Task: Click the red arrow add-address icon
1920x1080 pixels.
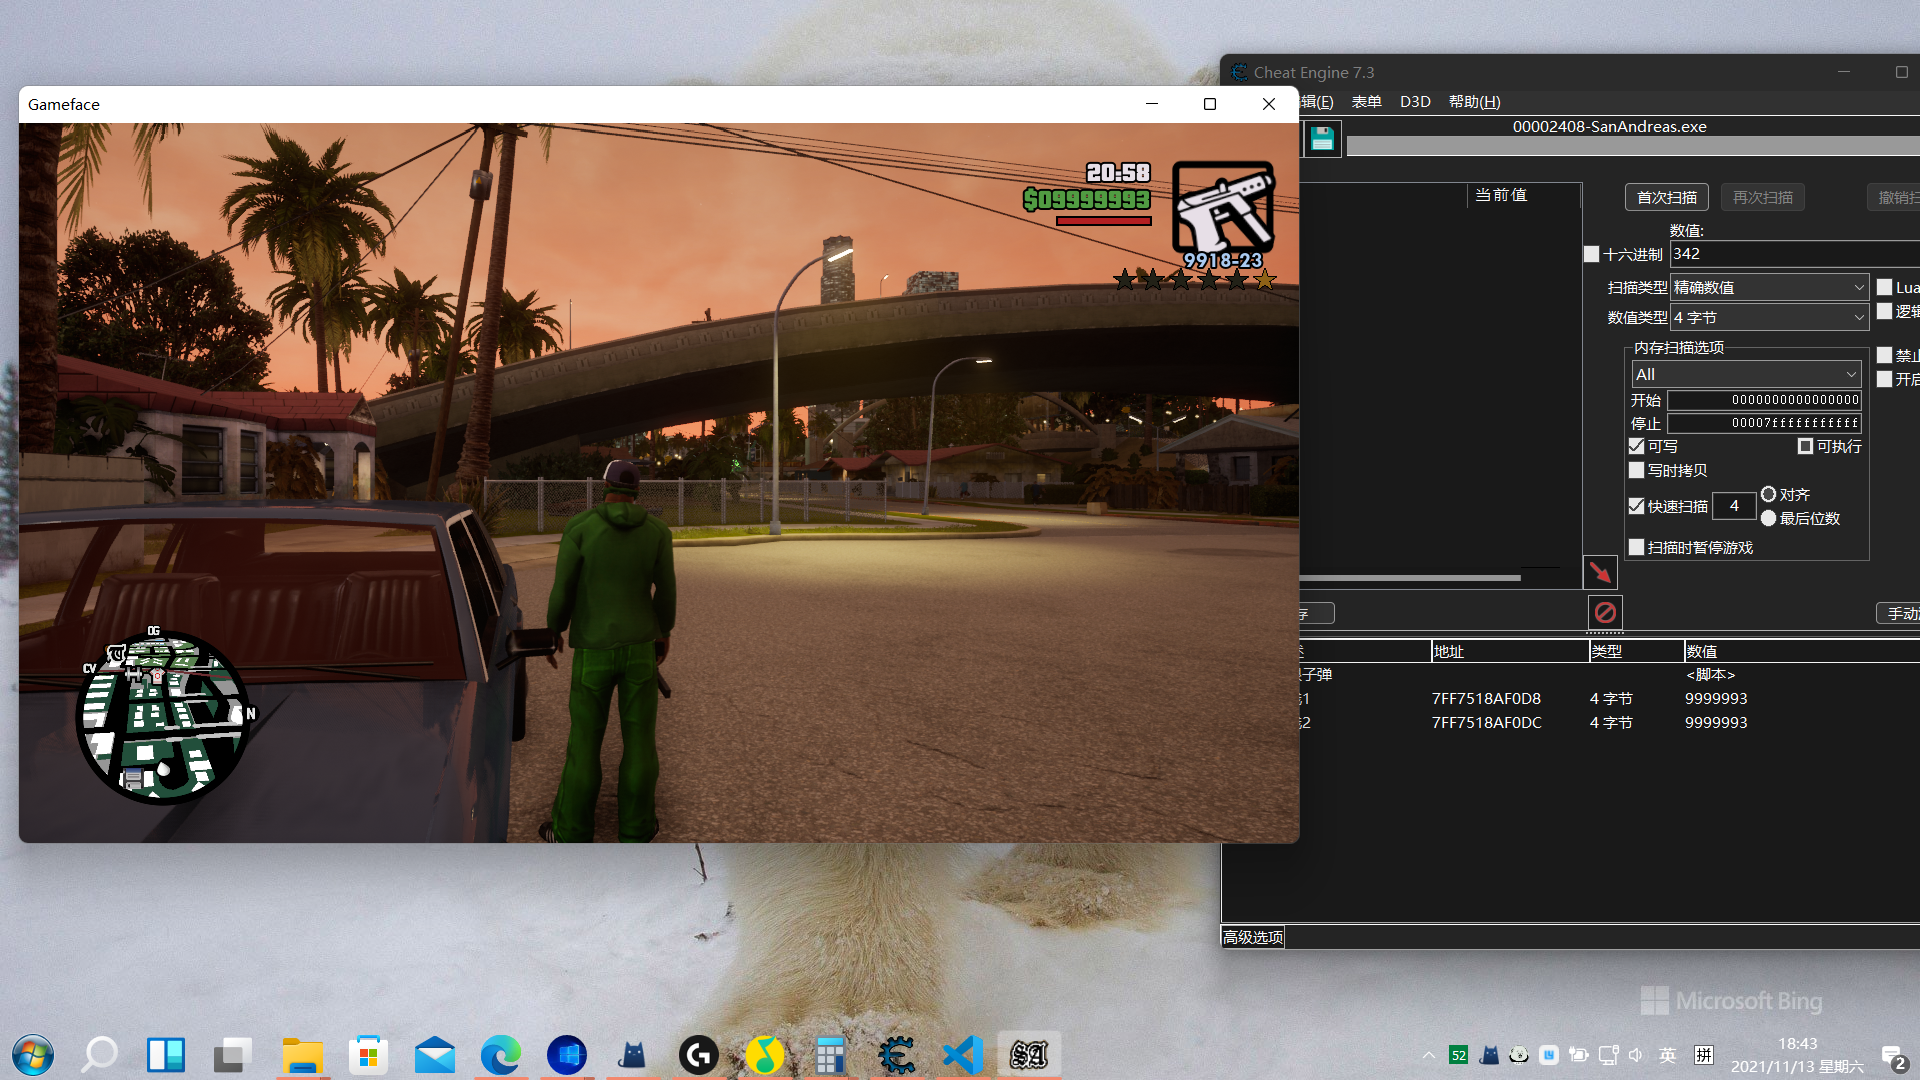Action: (1600, 572)
